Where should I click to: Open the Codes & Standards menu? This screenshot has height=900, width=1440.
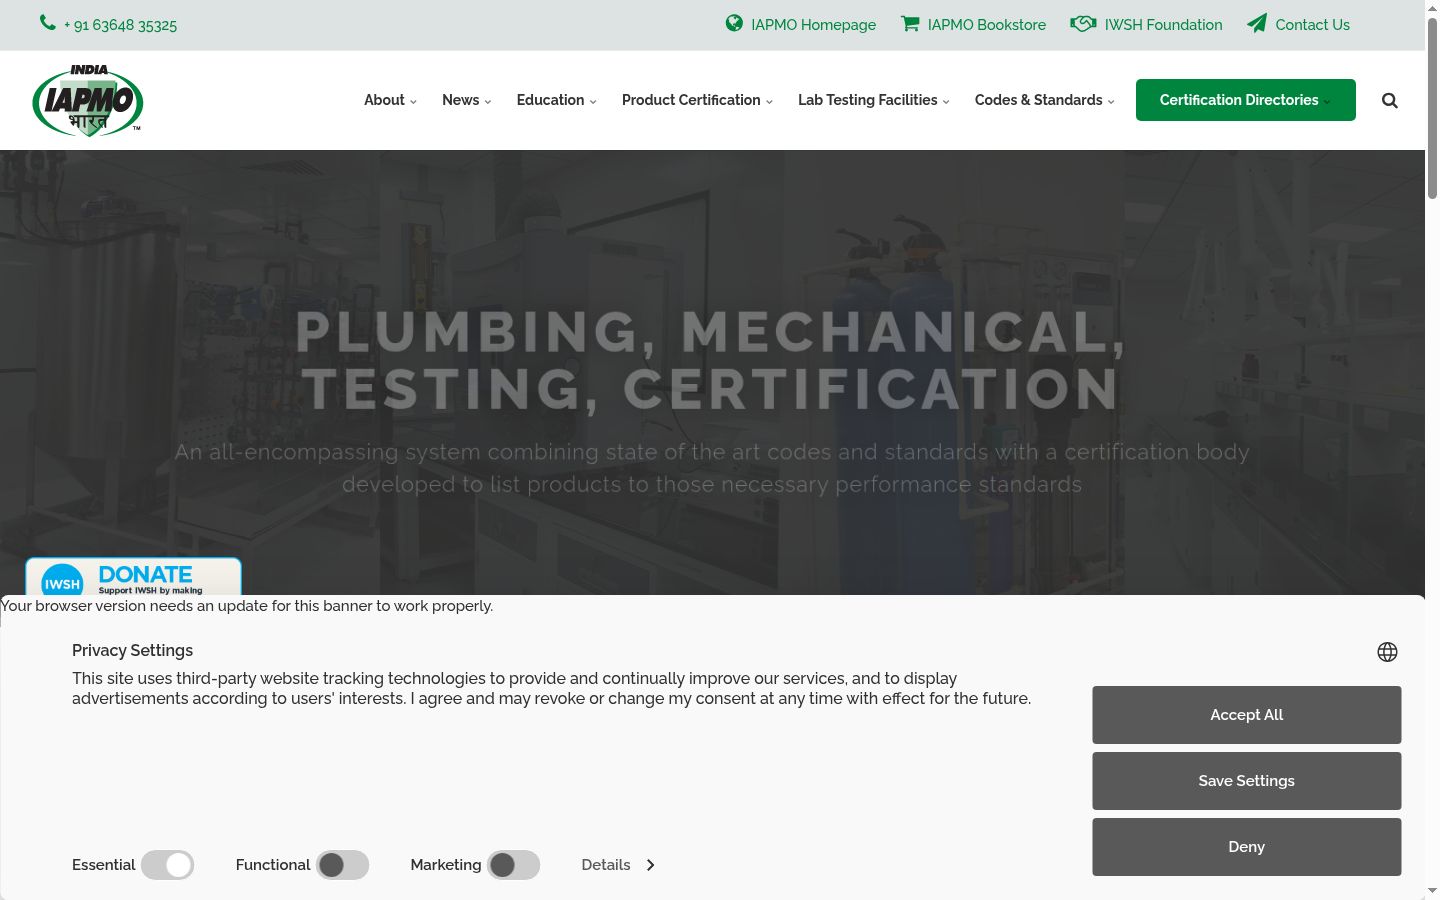(1045, 100)
